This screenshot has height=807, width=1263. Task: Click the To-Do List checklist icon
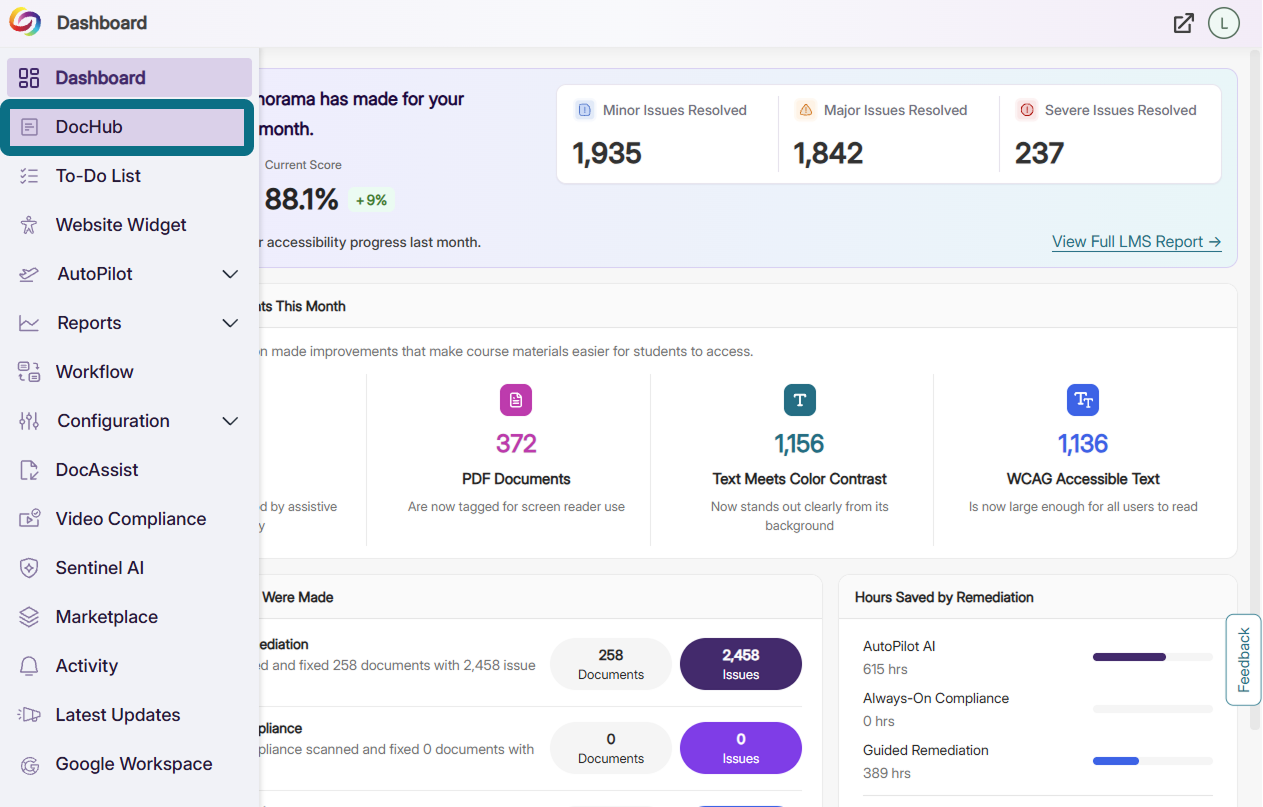(x=29, y=176)
